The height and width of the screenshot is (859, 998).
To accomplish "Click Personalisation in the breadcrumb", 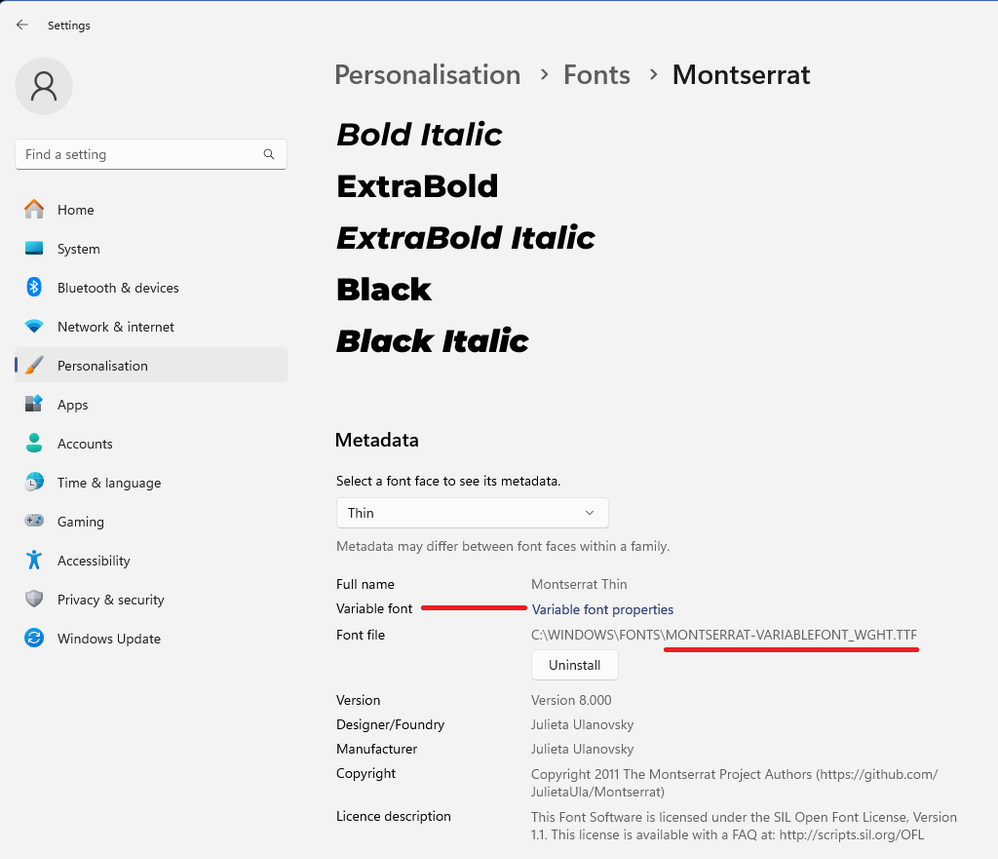I will point(427,75).
